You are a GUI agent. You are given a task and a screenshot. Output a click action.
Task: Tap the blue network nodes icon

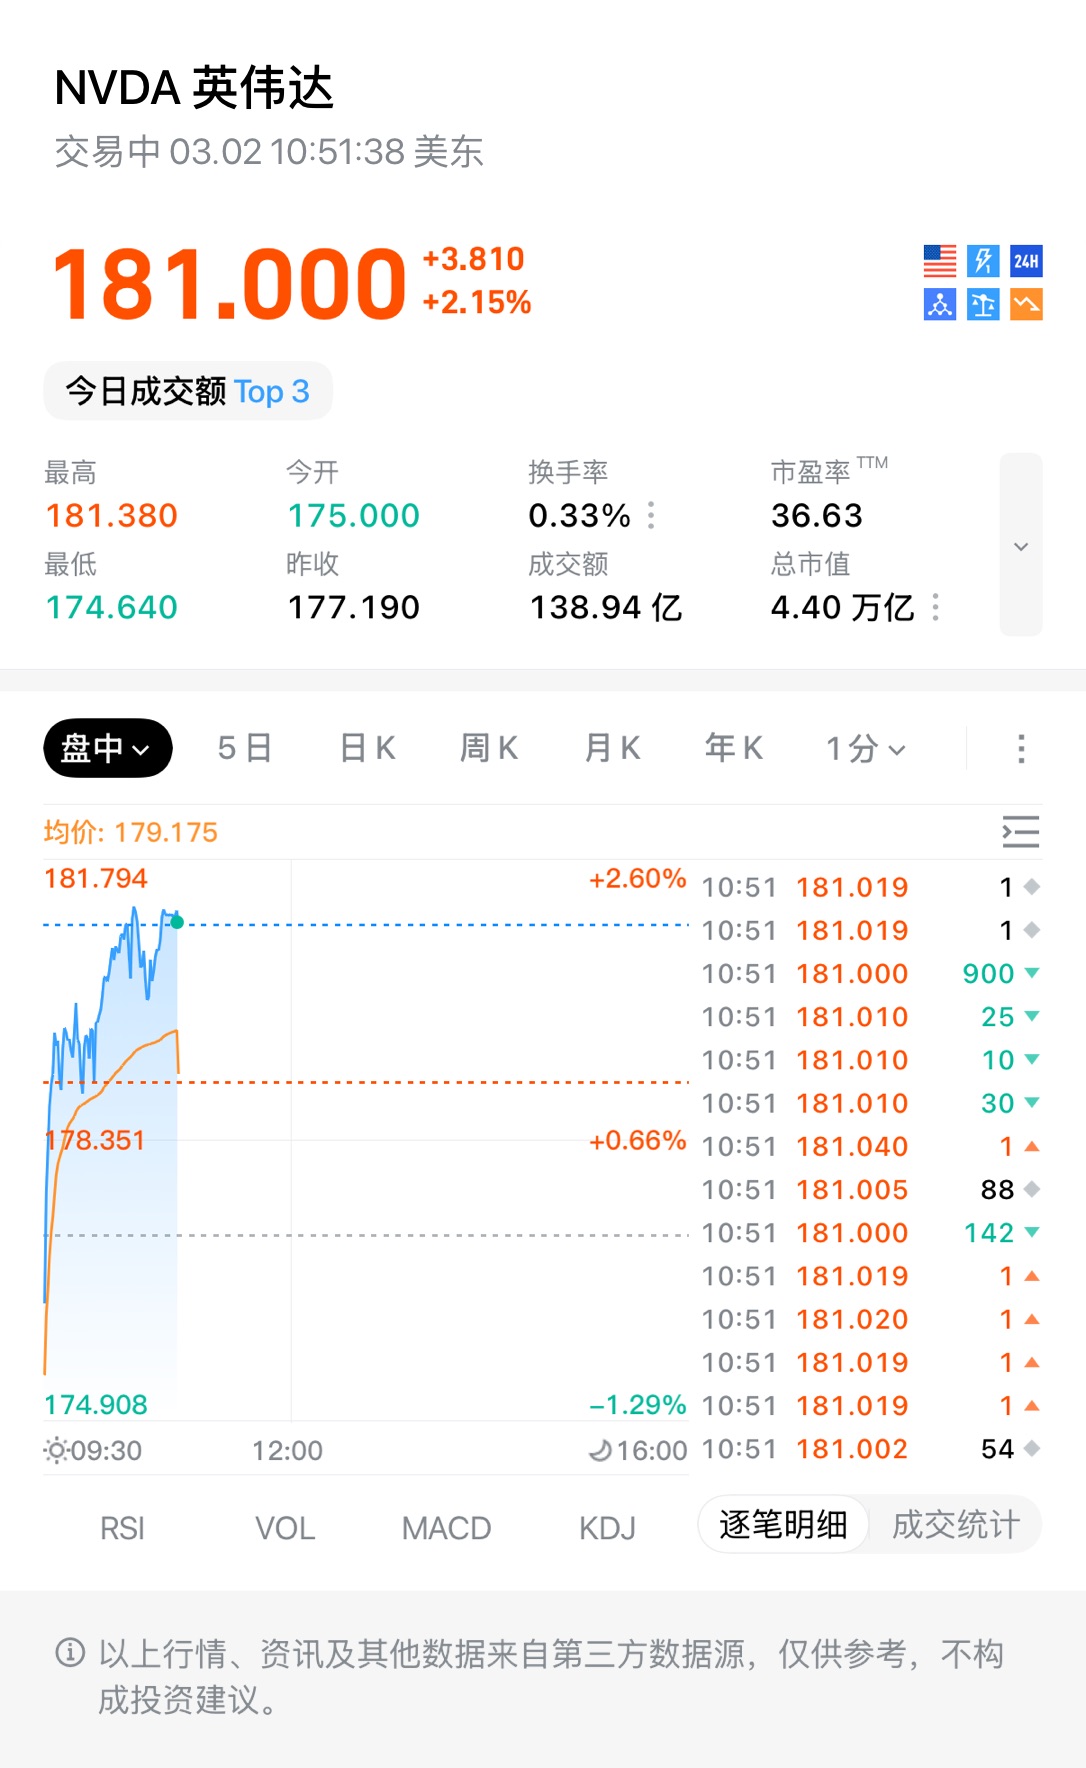[x=940, y=304]
